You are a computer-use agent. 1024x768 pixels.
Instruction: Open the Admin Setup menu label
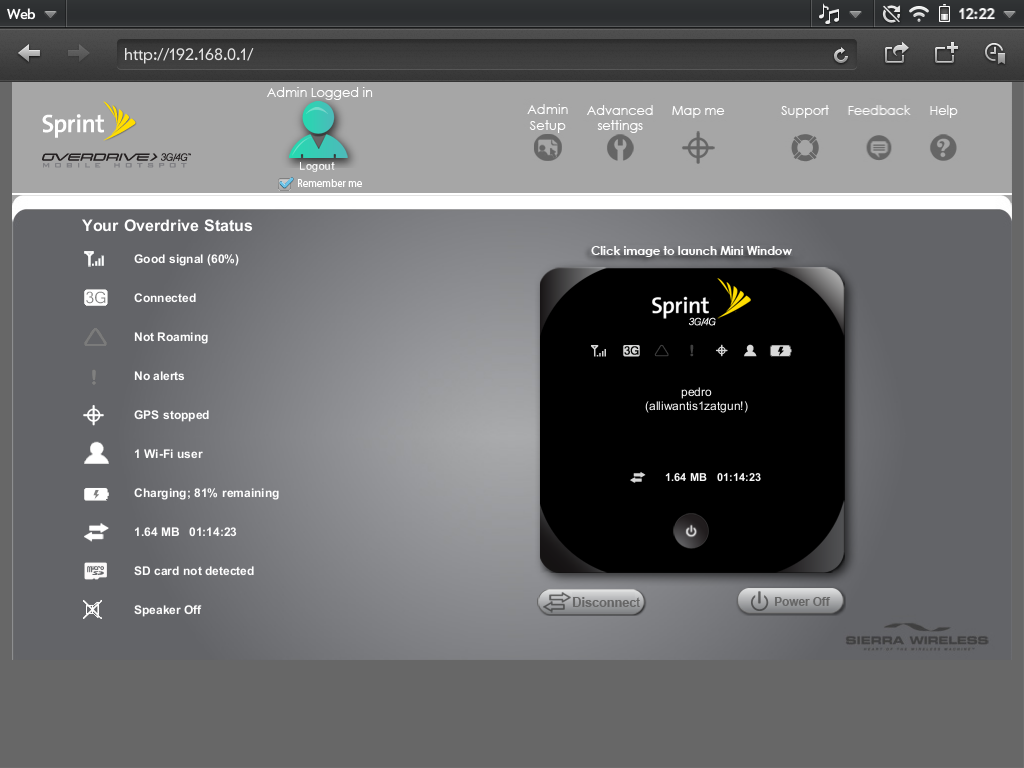[x=547, y=118]
